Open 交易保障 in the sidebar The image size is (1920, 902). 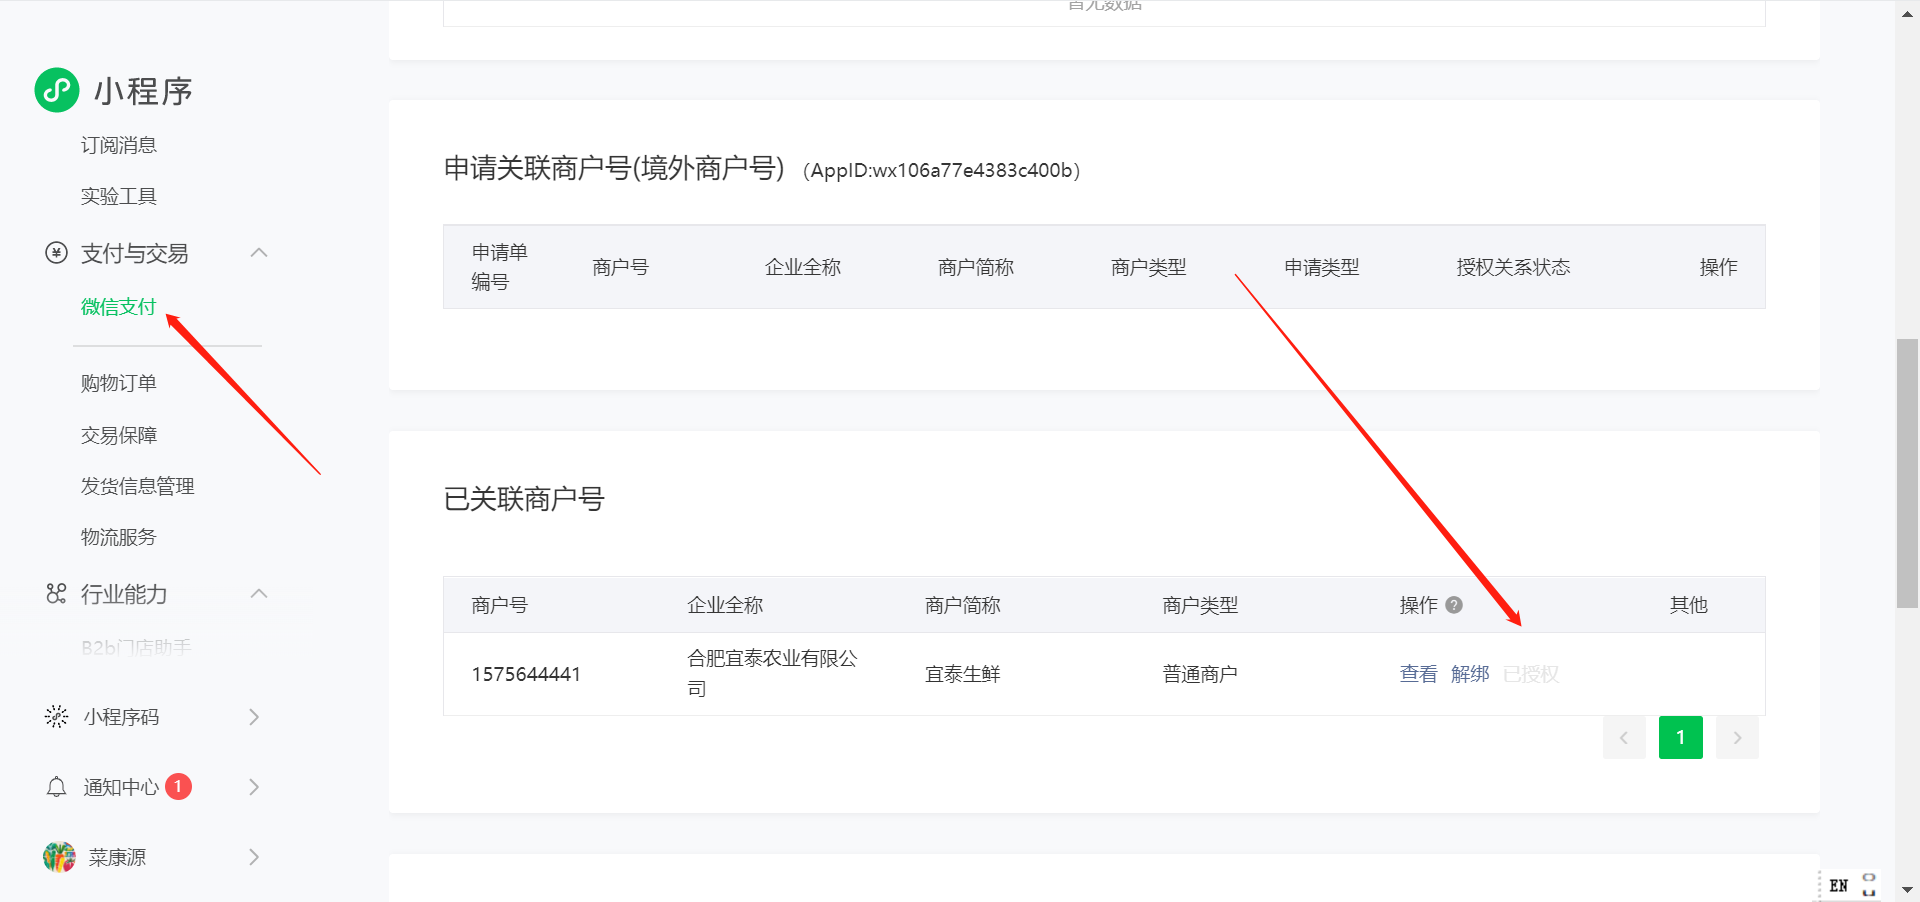[119, 435]
